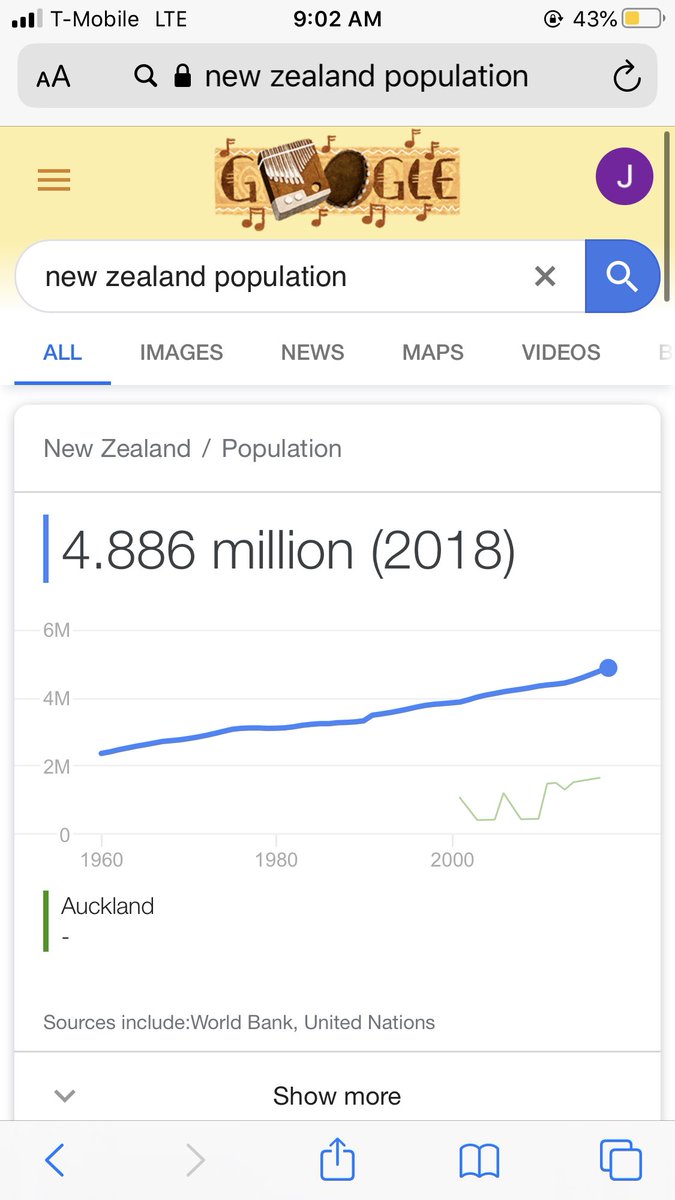This screenshot has width=675, height=1200.
Task: Show open tabs with tabs icon
Action: (x=620, y=1160)
